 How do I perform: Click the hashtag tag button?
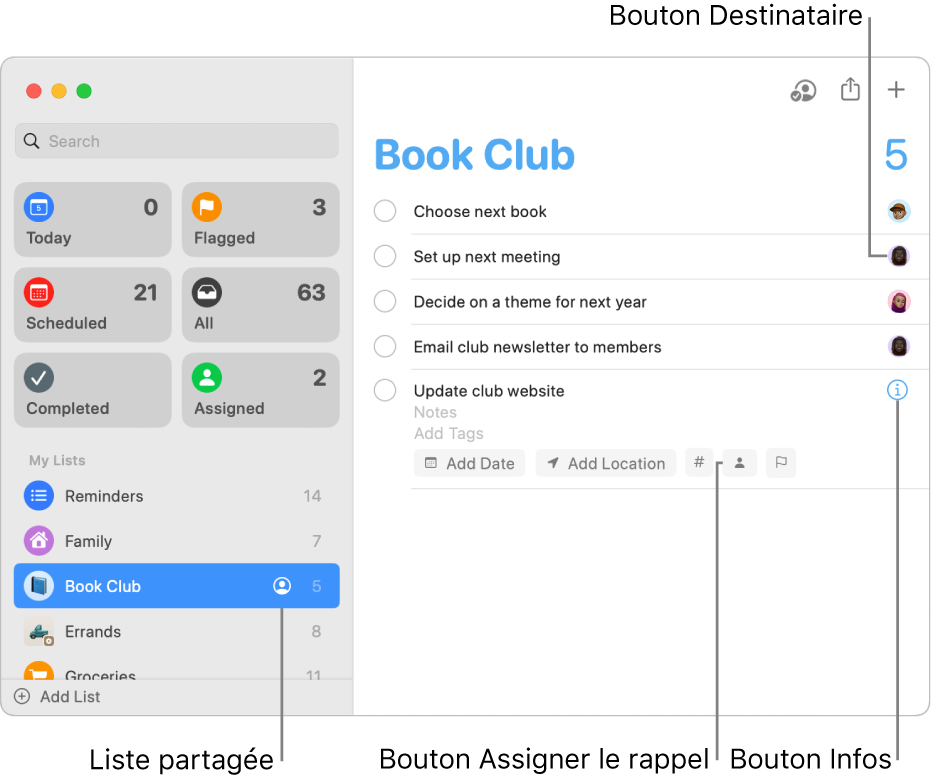coord(699,463)
